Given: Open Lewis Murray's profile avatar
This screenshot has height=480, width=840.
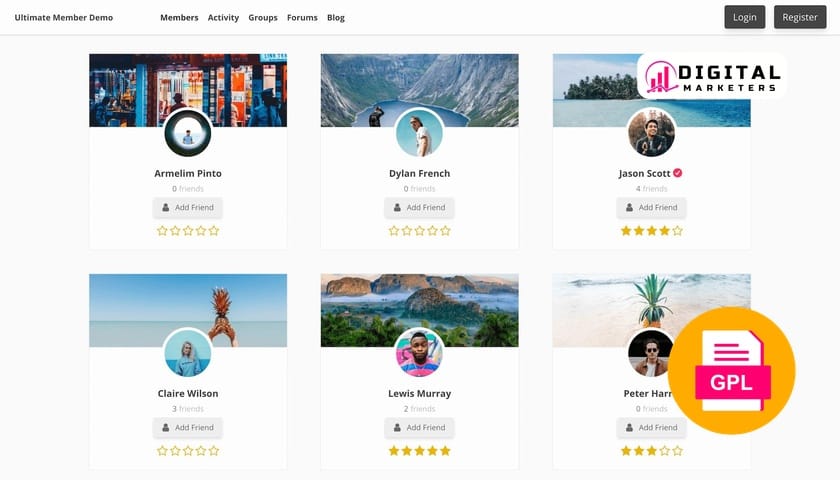Looking at the screenshot, I should click(419, 353).
